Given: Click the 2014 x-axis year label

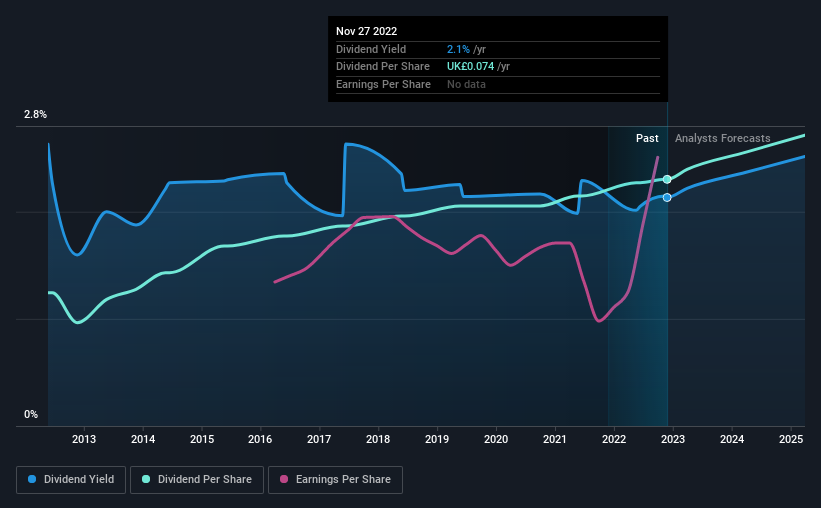Looking at the screenshot, I should 143,439.
